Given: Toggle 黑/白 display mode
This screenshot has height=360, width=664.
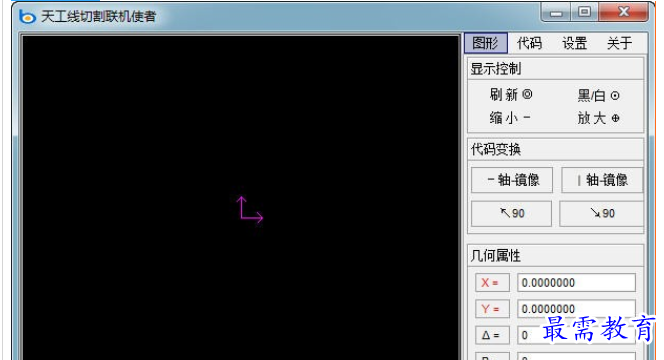Looking at the screenshot, I should click(598, 95).
